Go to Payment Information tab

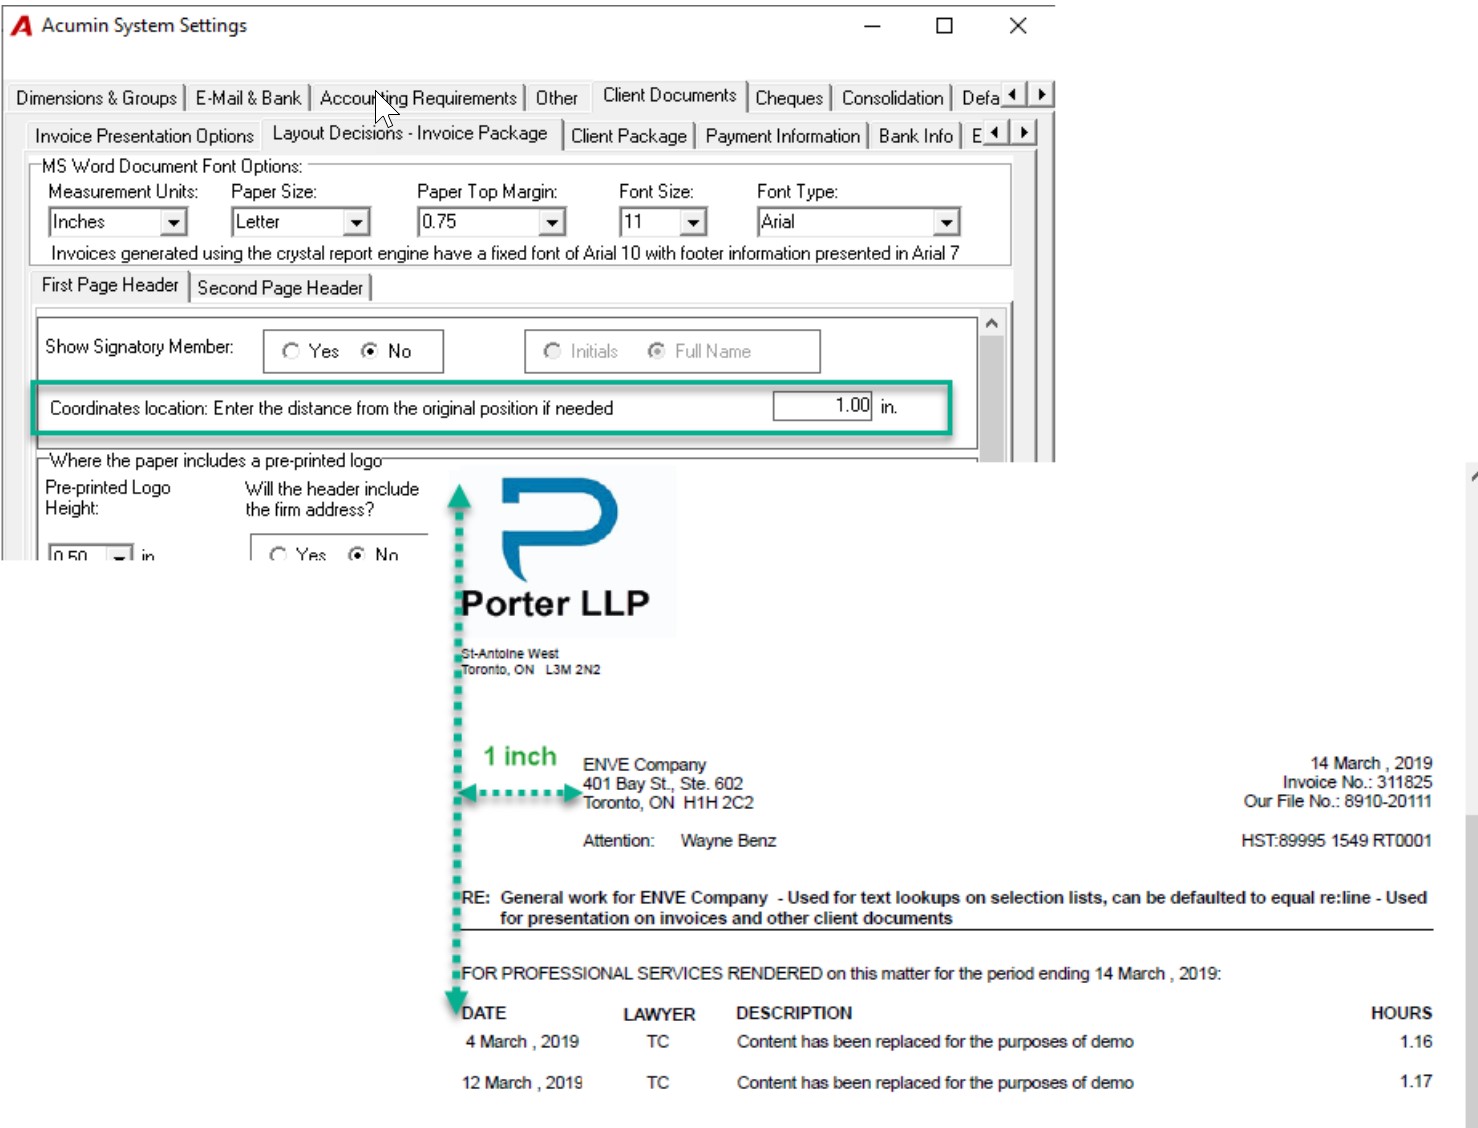pos(782,136)
